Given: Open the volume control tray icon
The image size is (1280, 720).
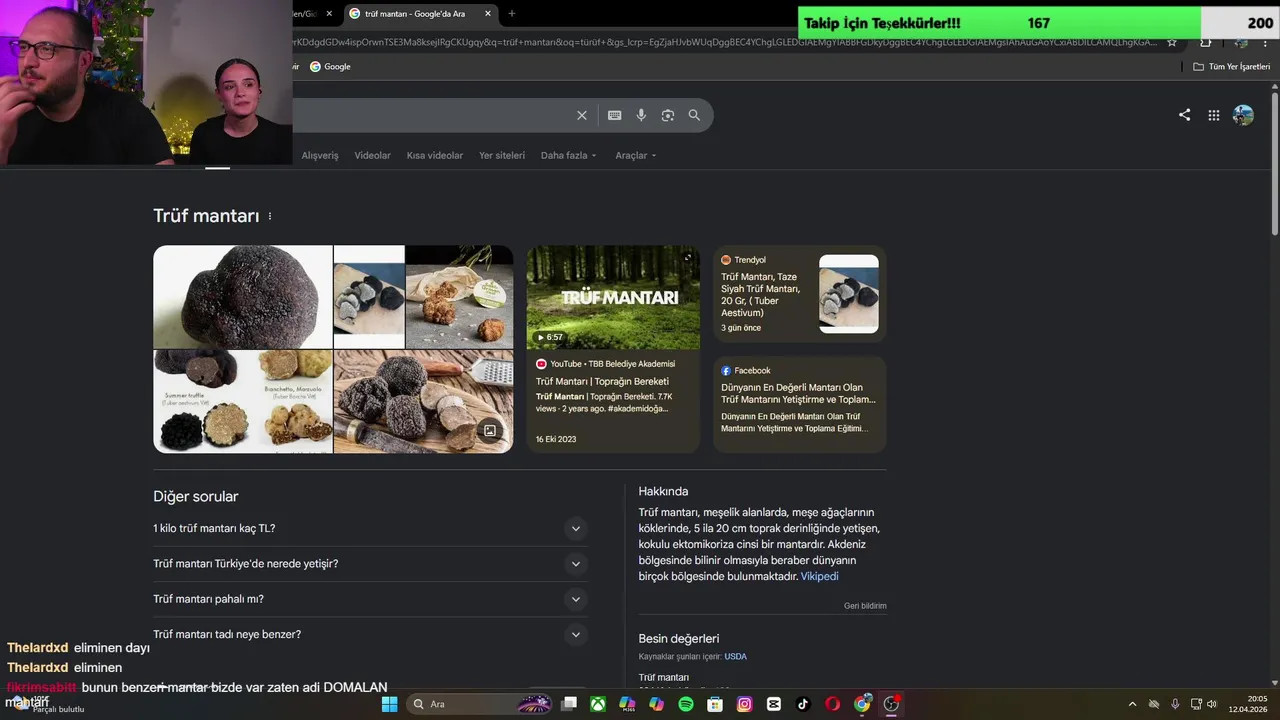Looking at the screenshot, I should point(1212,704).
